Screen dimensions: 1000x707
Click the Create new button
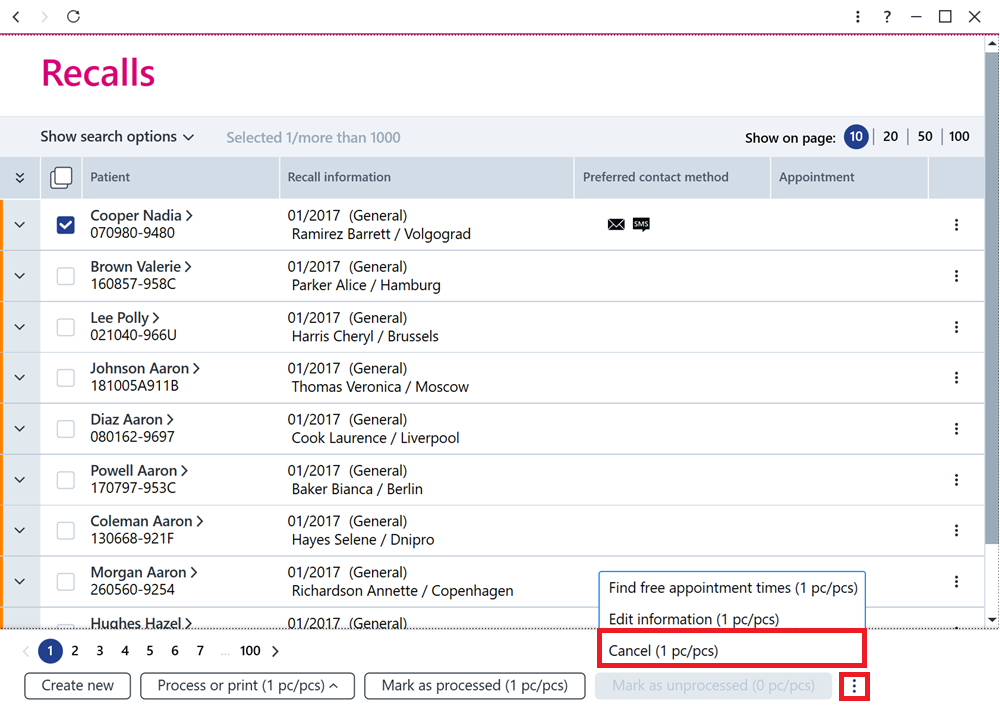[x=78, y=686]
